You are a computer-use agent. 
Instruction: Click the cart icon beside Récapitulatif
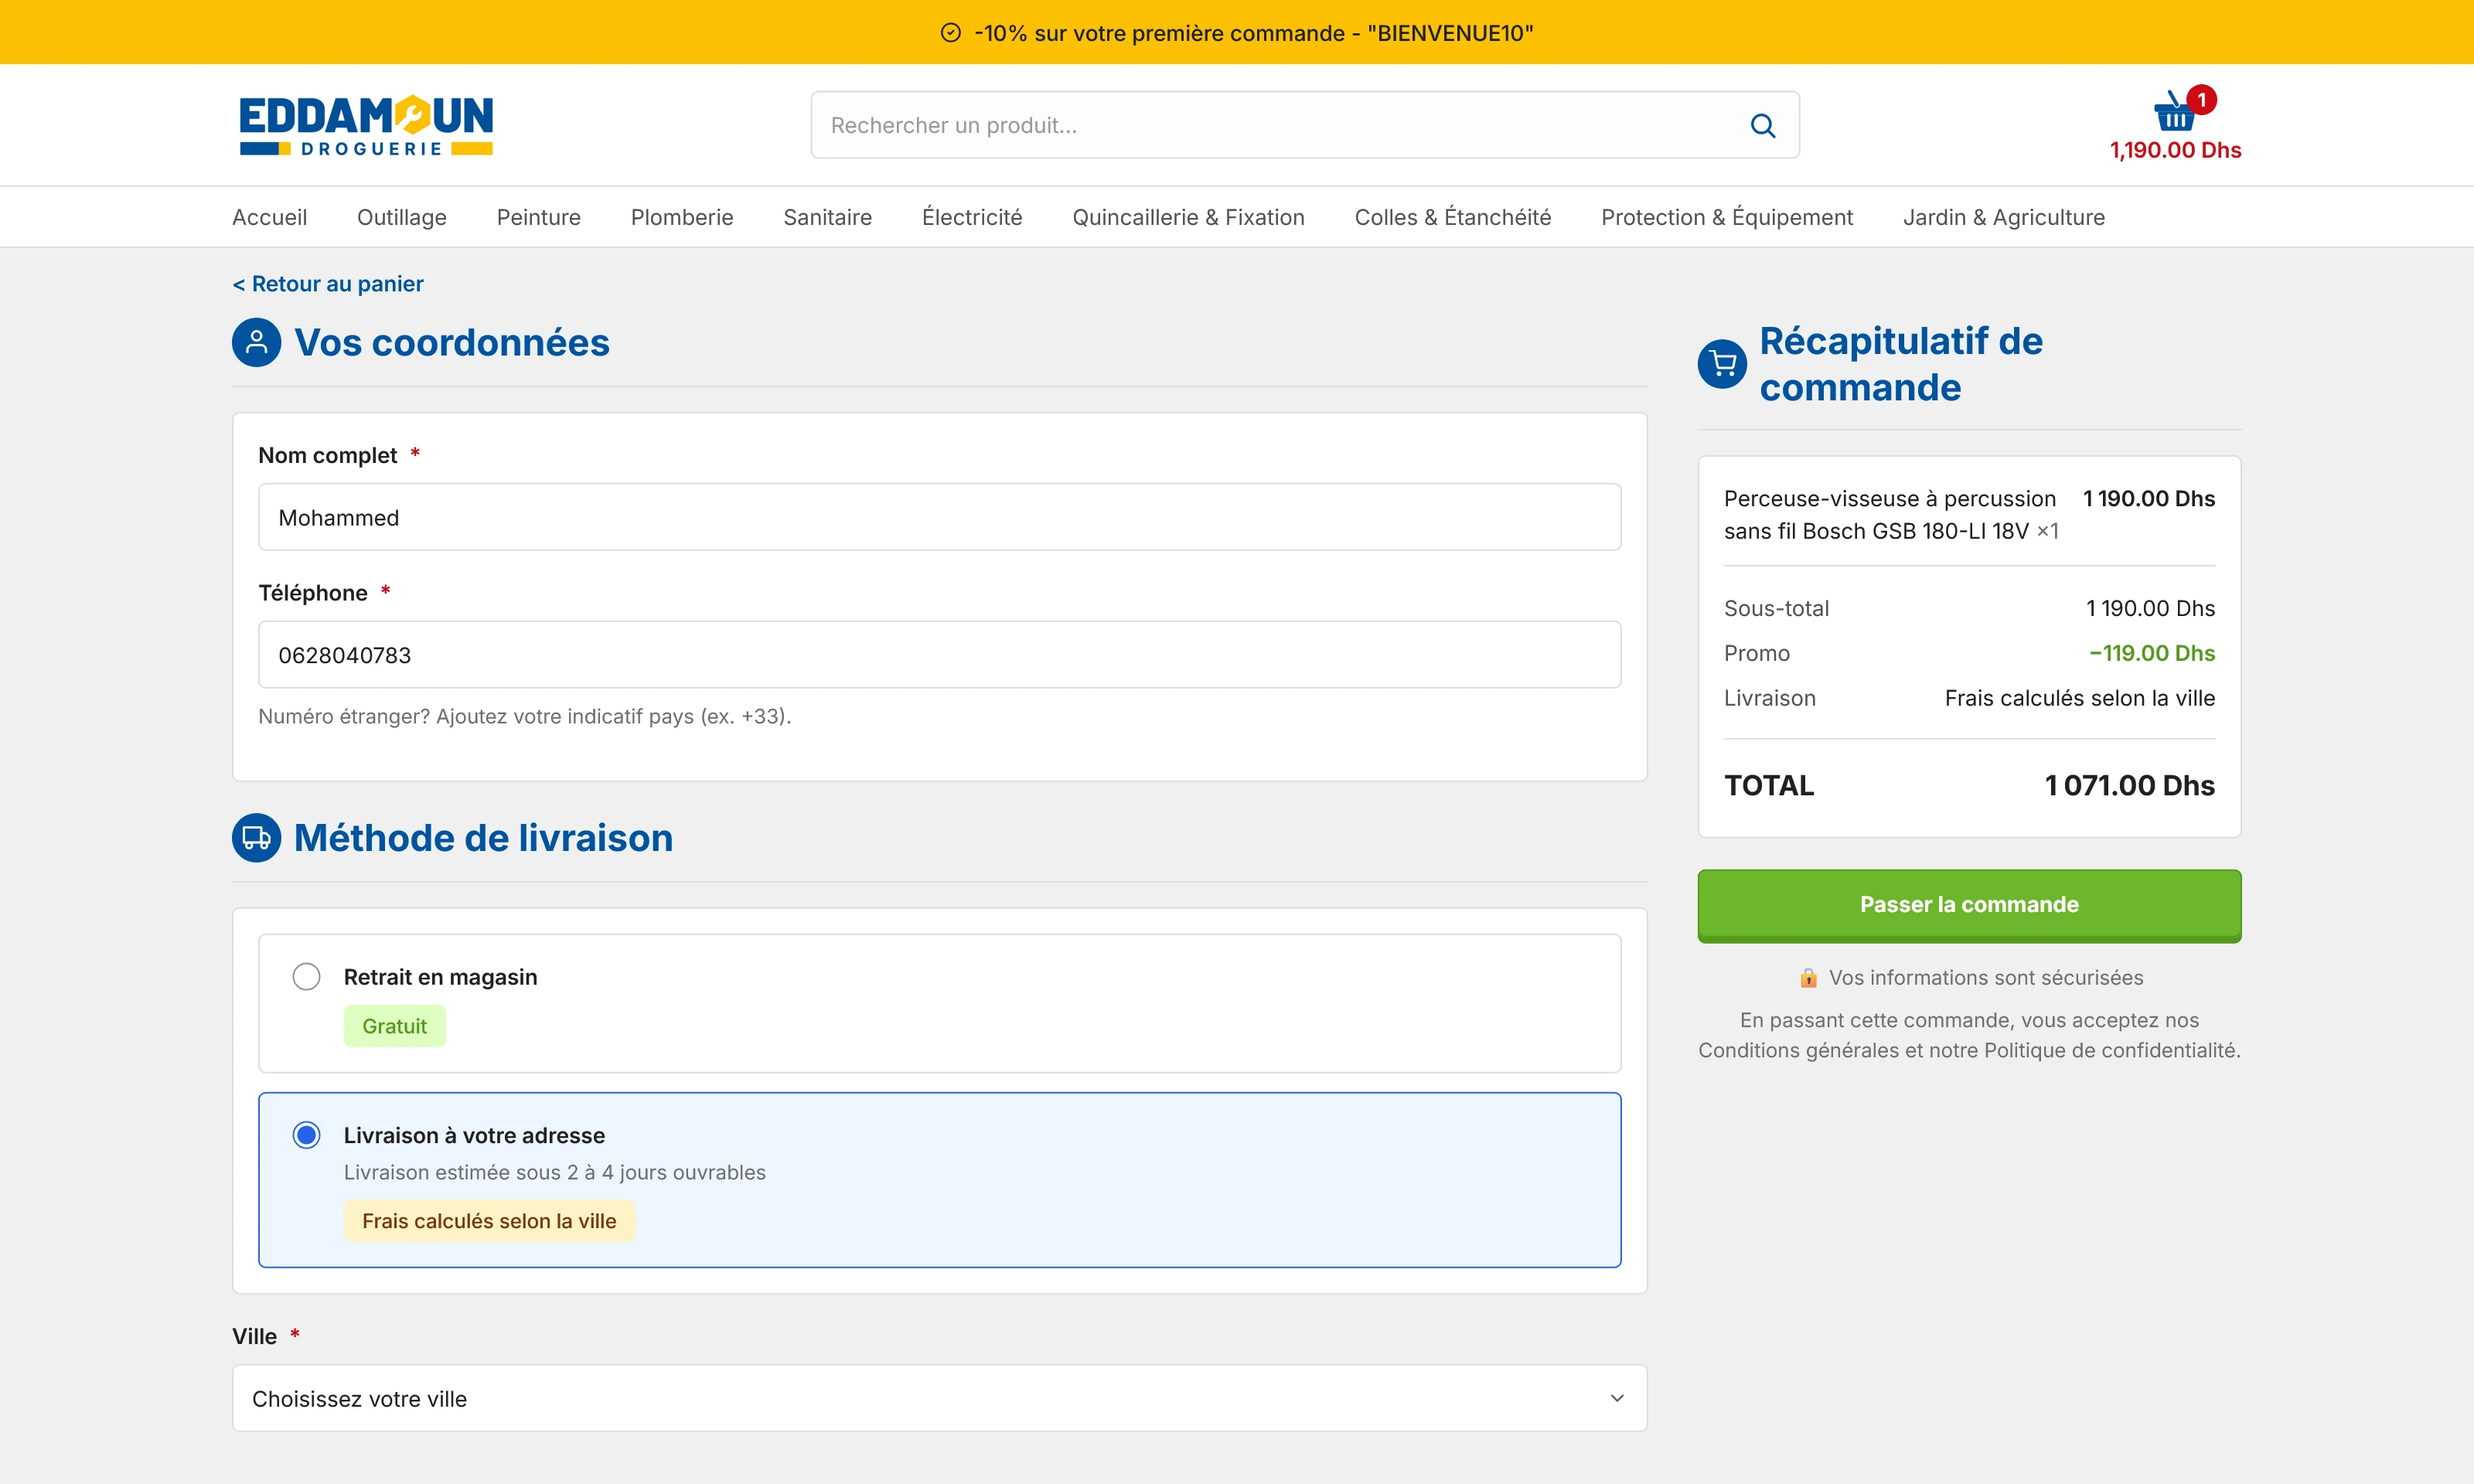[x=1722, y=364]
